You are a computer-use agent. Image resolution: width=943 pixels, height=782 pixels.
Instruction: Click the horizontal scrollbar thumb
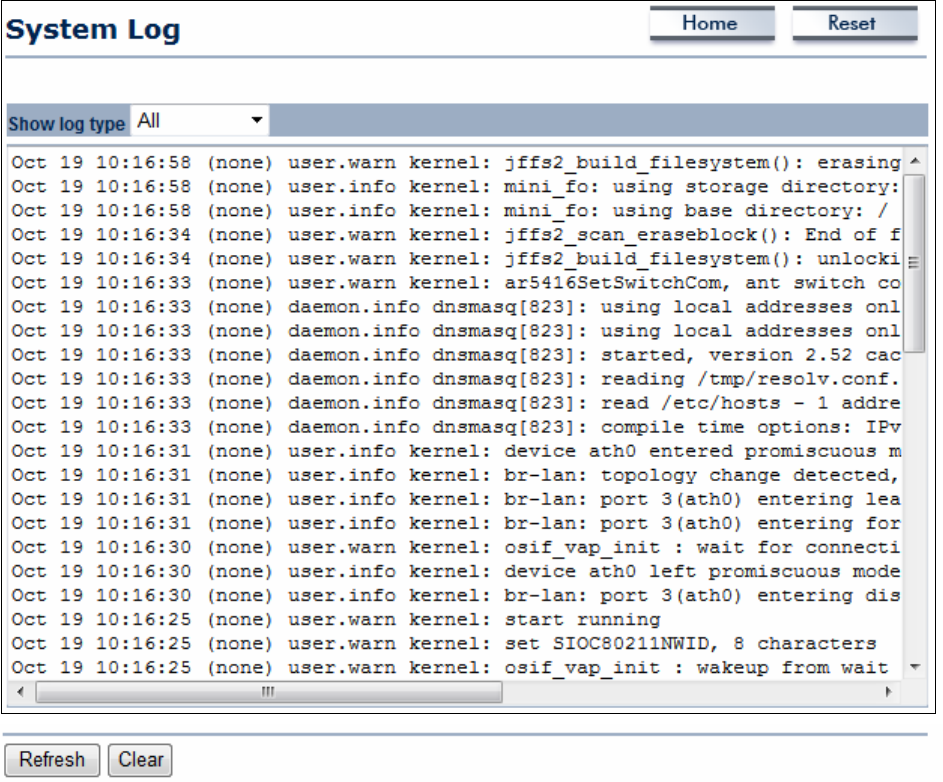click(x=269, y=692)
